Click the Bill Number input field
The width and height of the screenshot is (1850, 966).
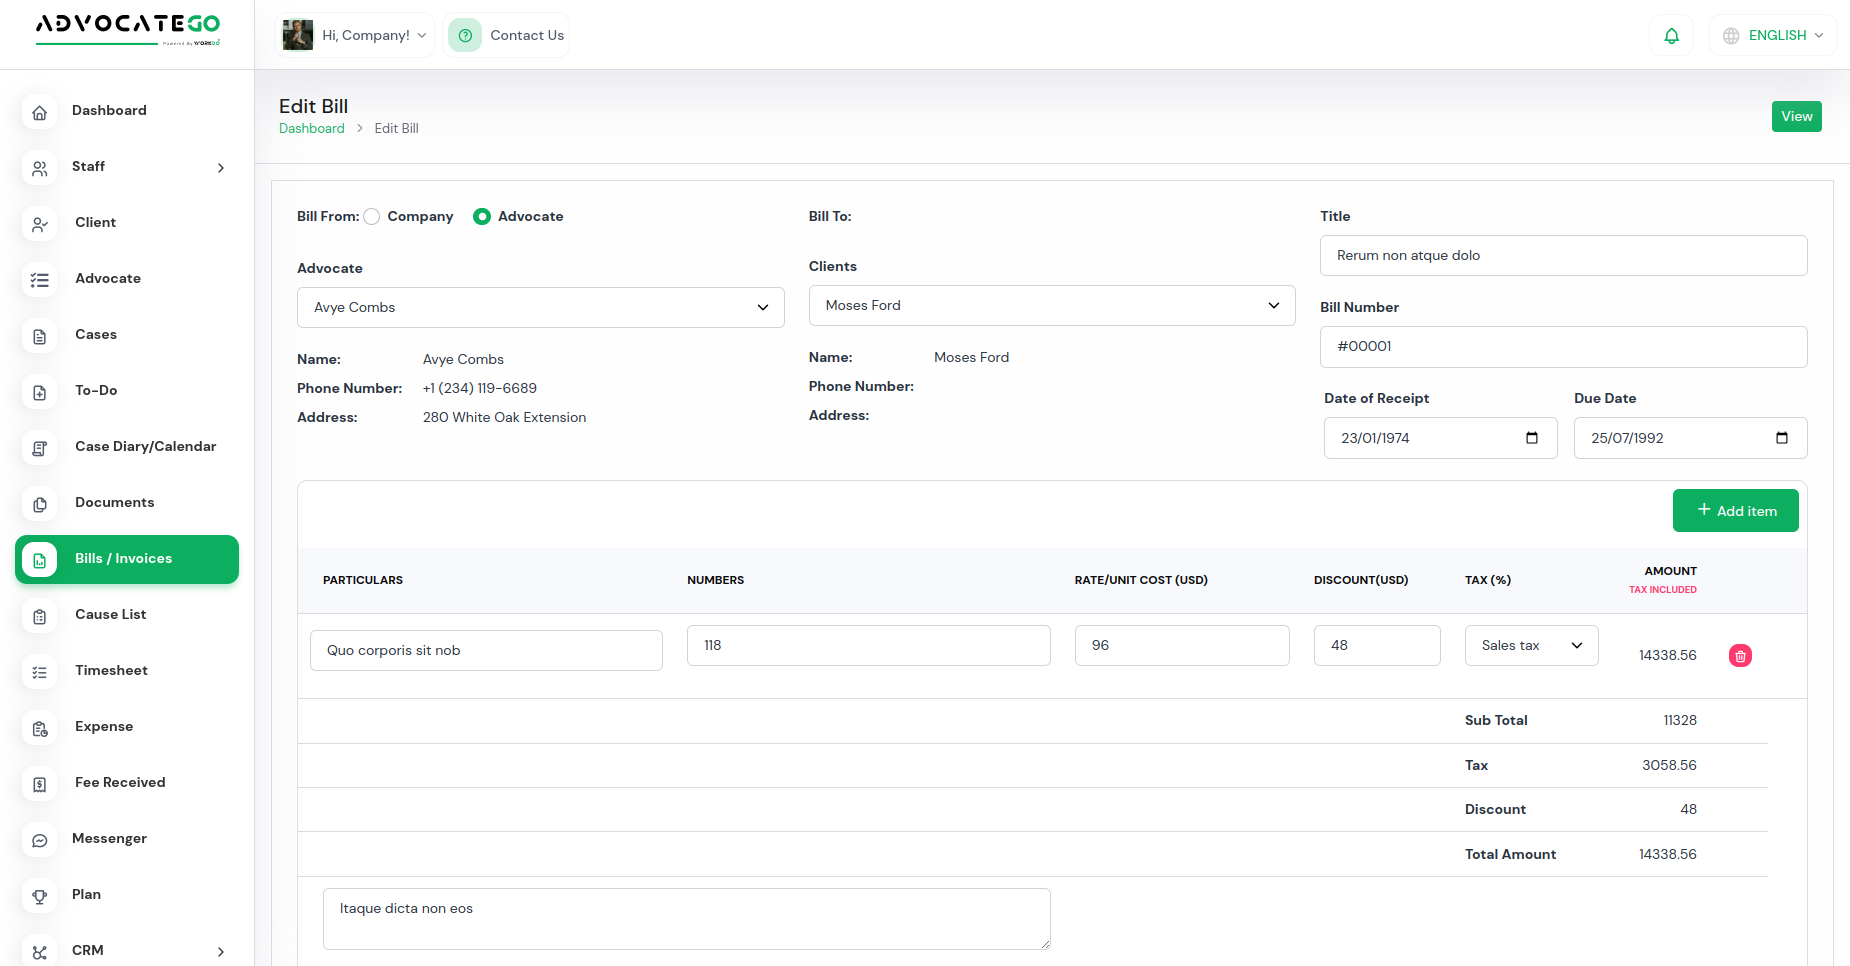coord(1563,347)
